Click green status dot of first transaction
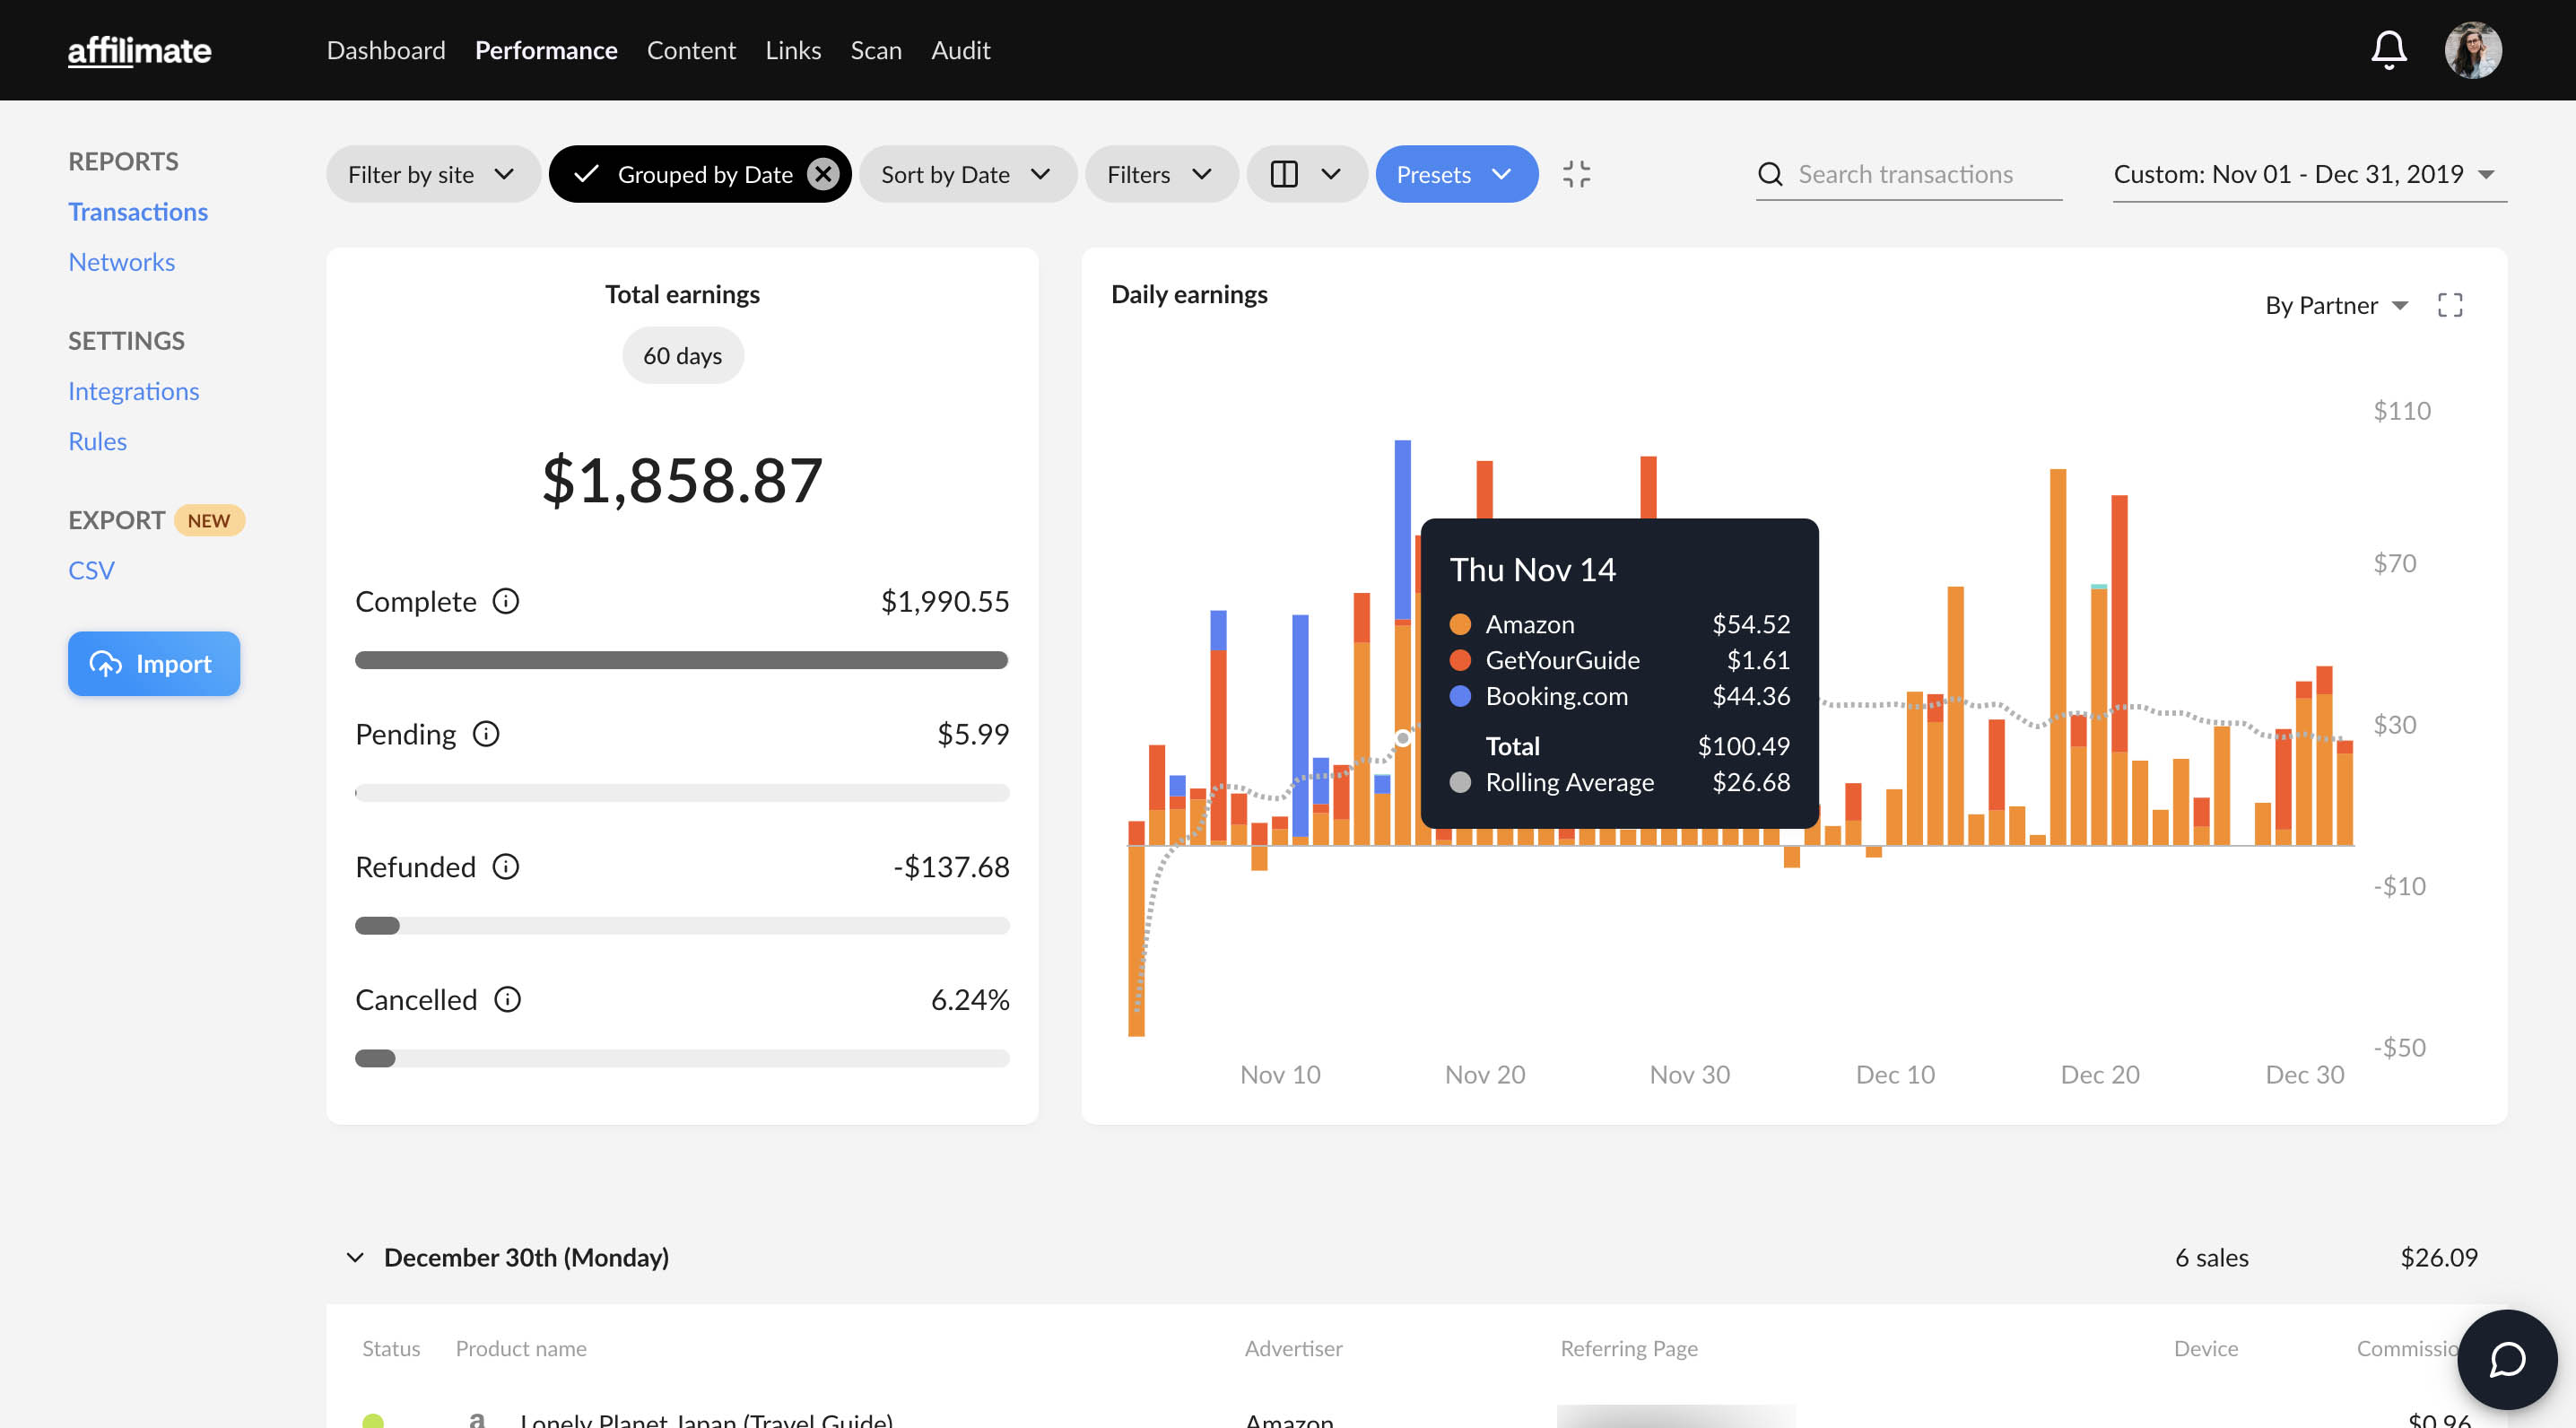 click(x=373, y=1421)
